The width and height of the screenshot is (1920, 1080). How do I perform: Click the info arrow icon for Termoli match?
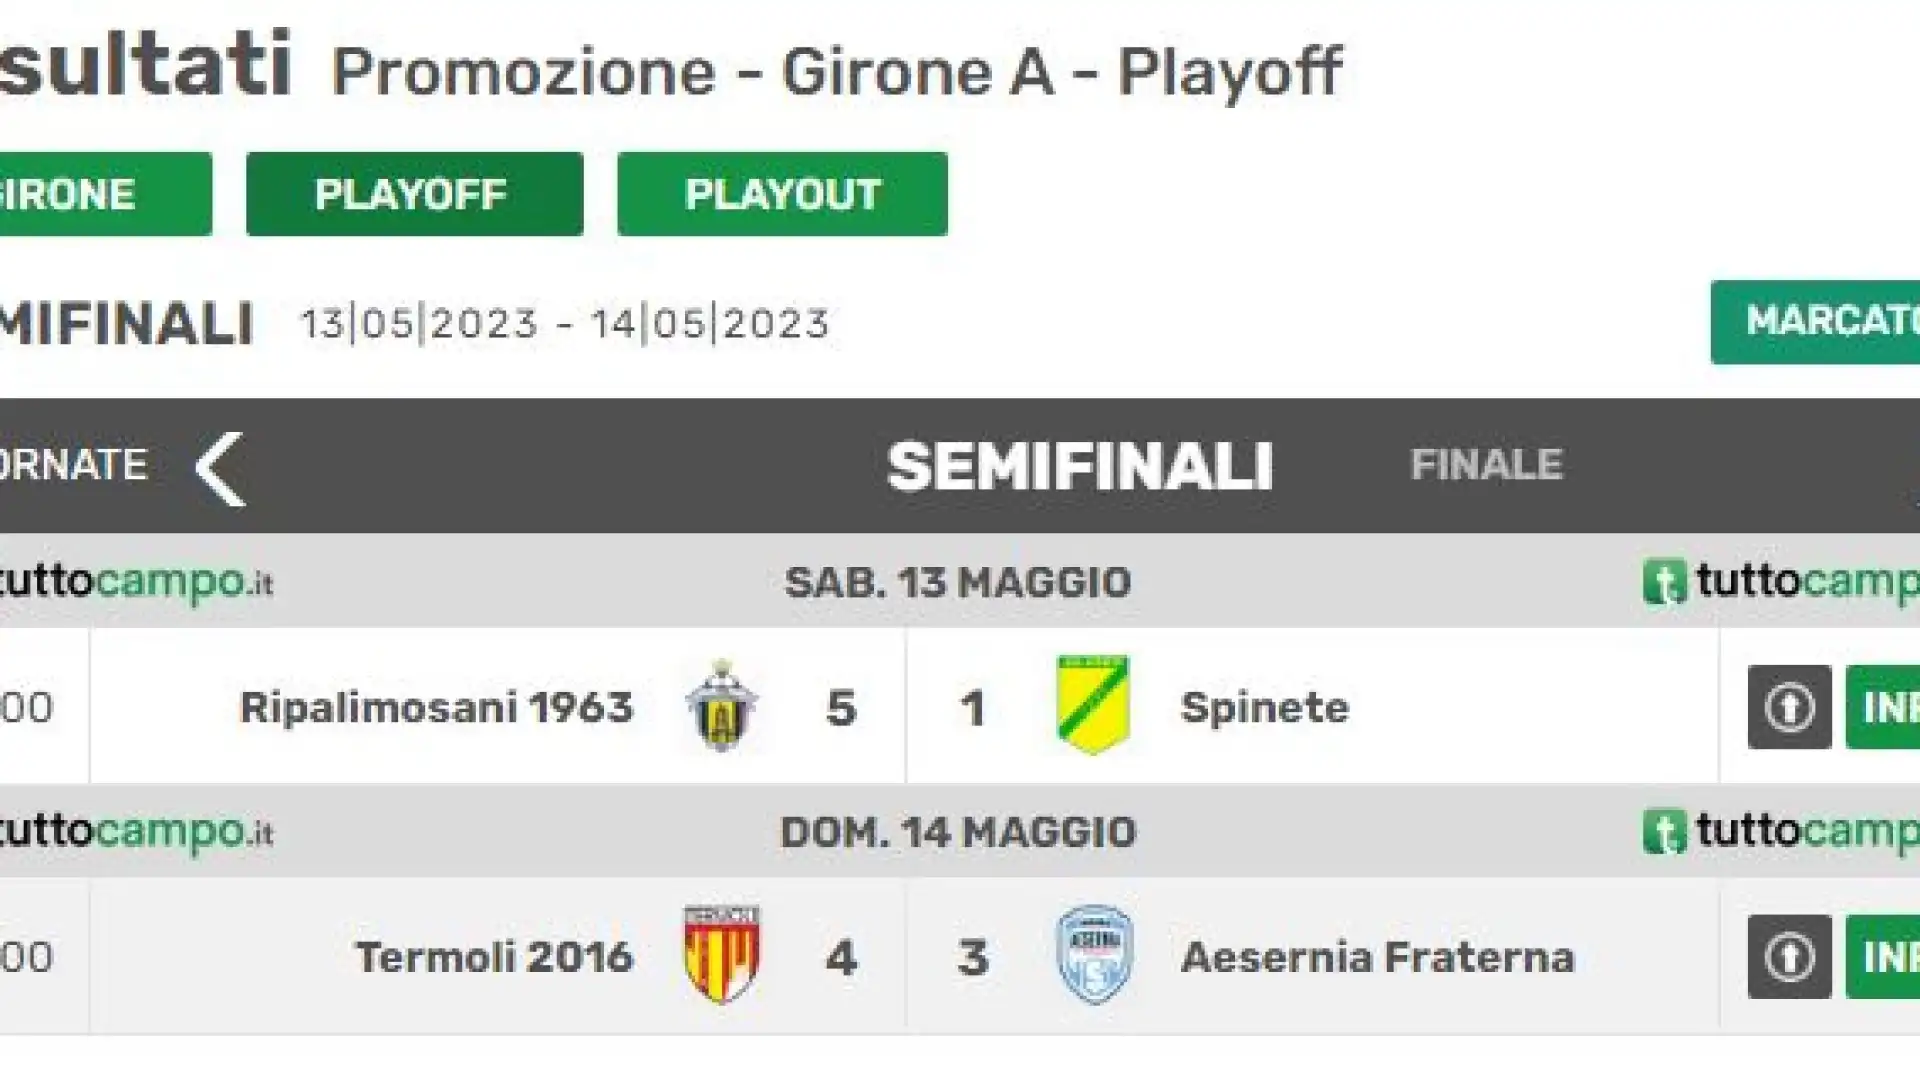1789,957
